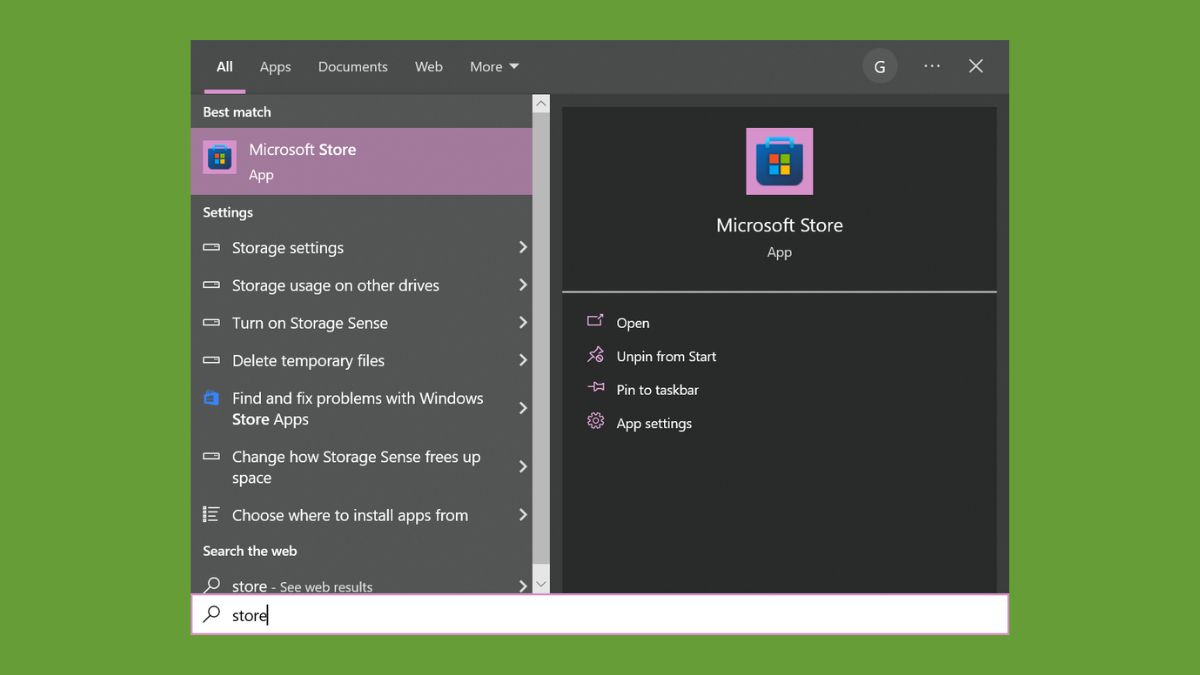Click Open for Microsoft Store
The height and width of the screenshot is (675, 1200).
[633, 323]
